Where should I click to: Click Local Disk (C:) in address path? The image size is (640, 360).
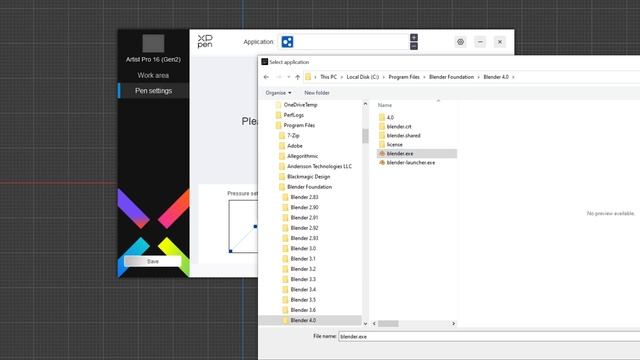pos(363,77)
